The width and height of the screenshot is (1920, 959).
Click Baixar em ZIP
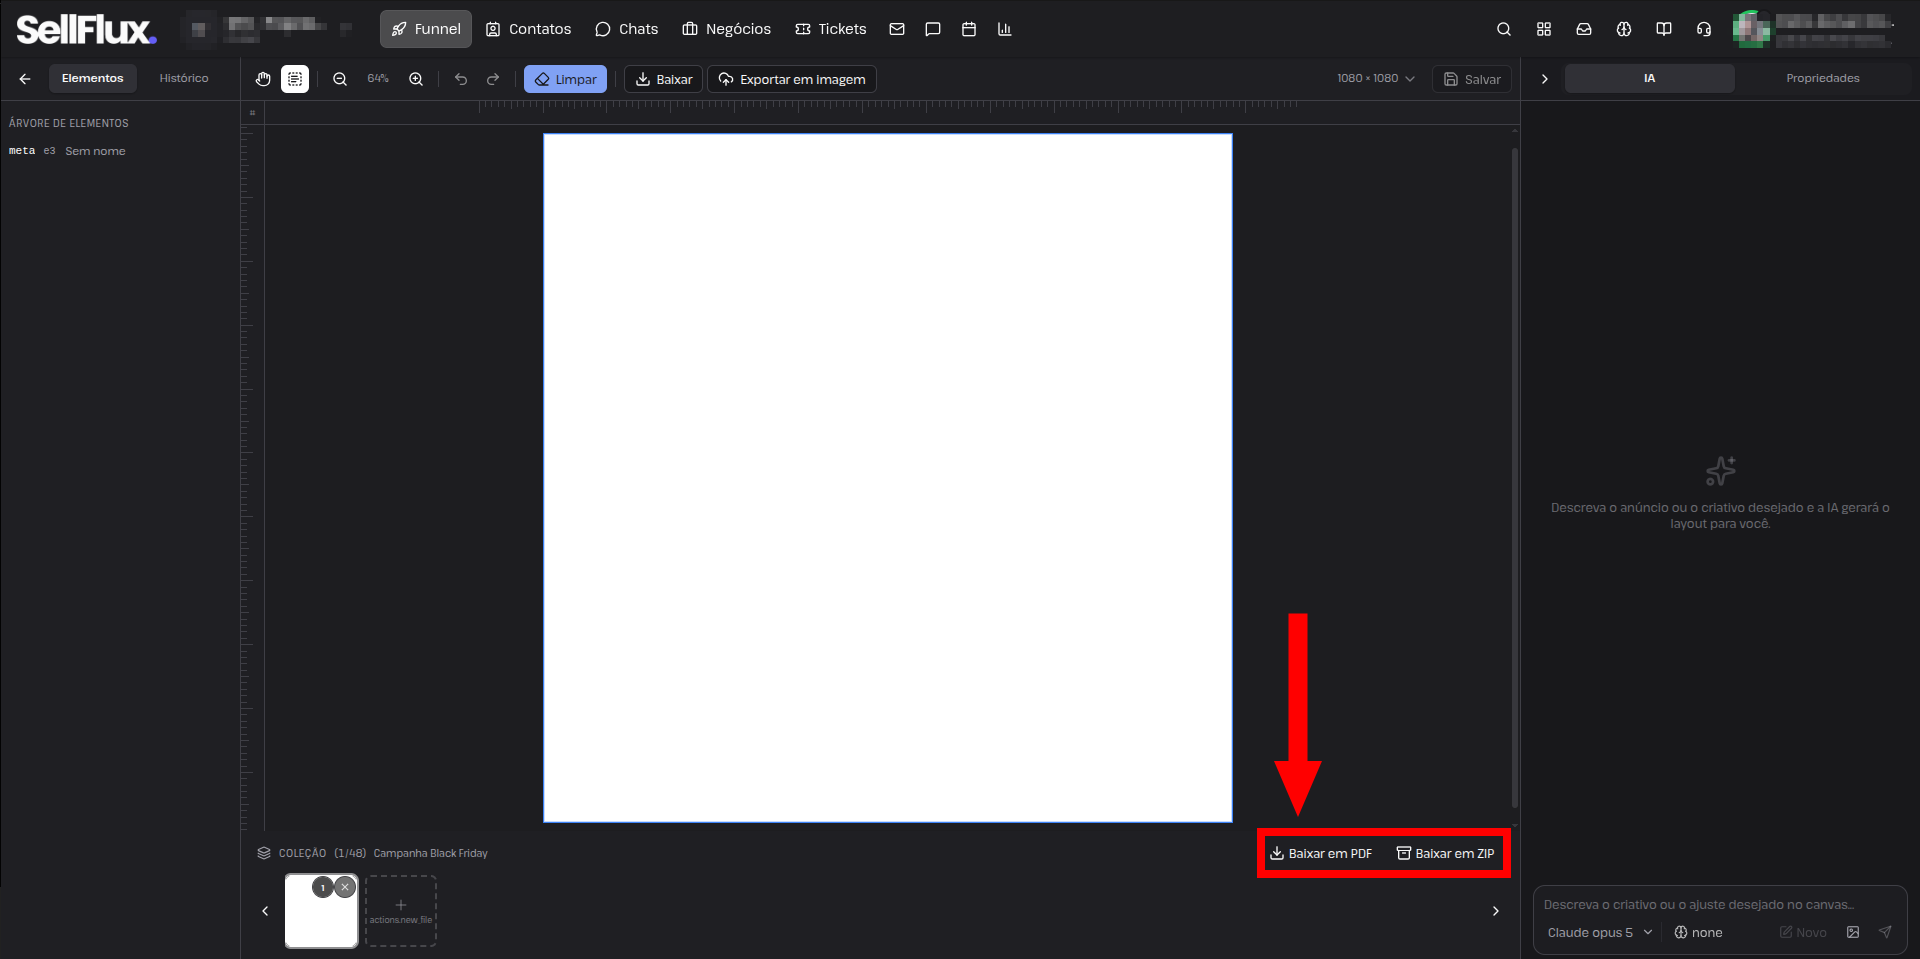[x=1446, y=853]
